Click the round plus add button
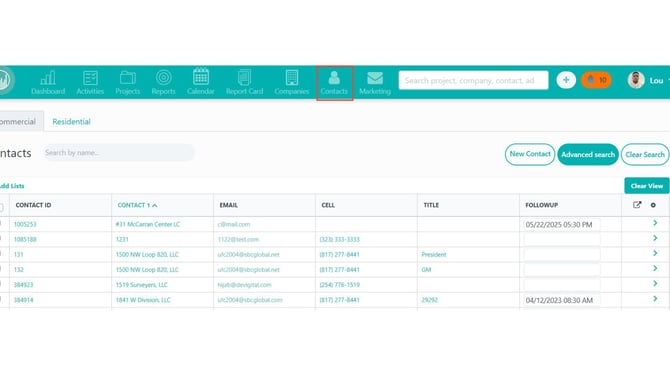Viewport: 670px width, 376px height. click(566, 80)
